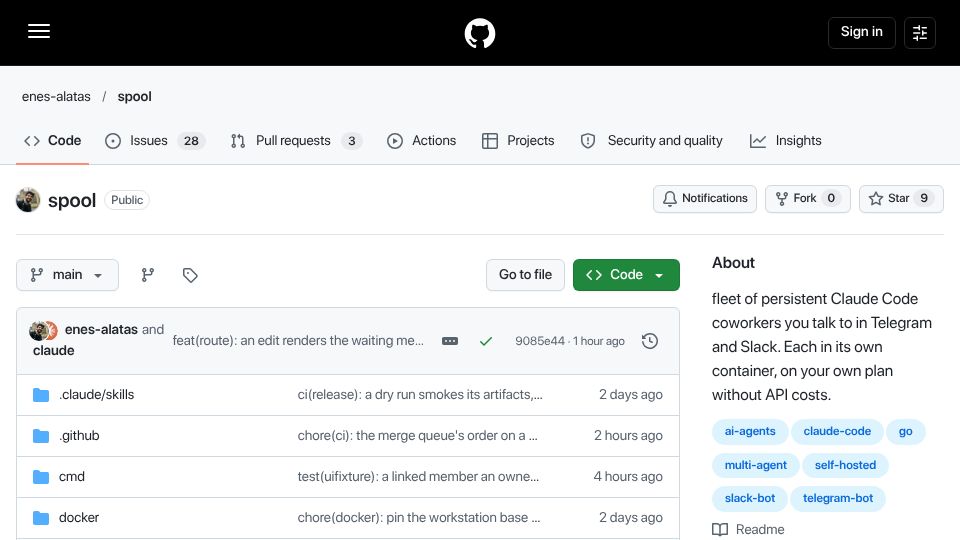
Task: Show commit checks green checkmark
Action: click(486, 341)
